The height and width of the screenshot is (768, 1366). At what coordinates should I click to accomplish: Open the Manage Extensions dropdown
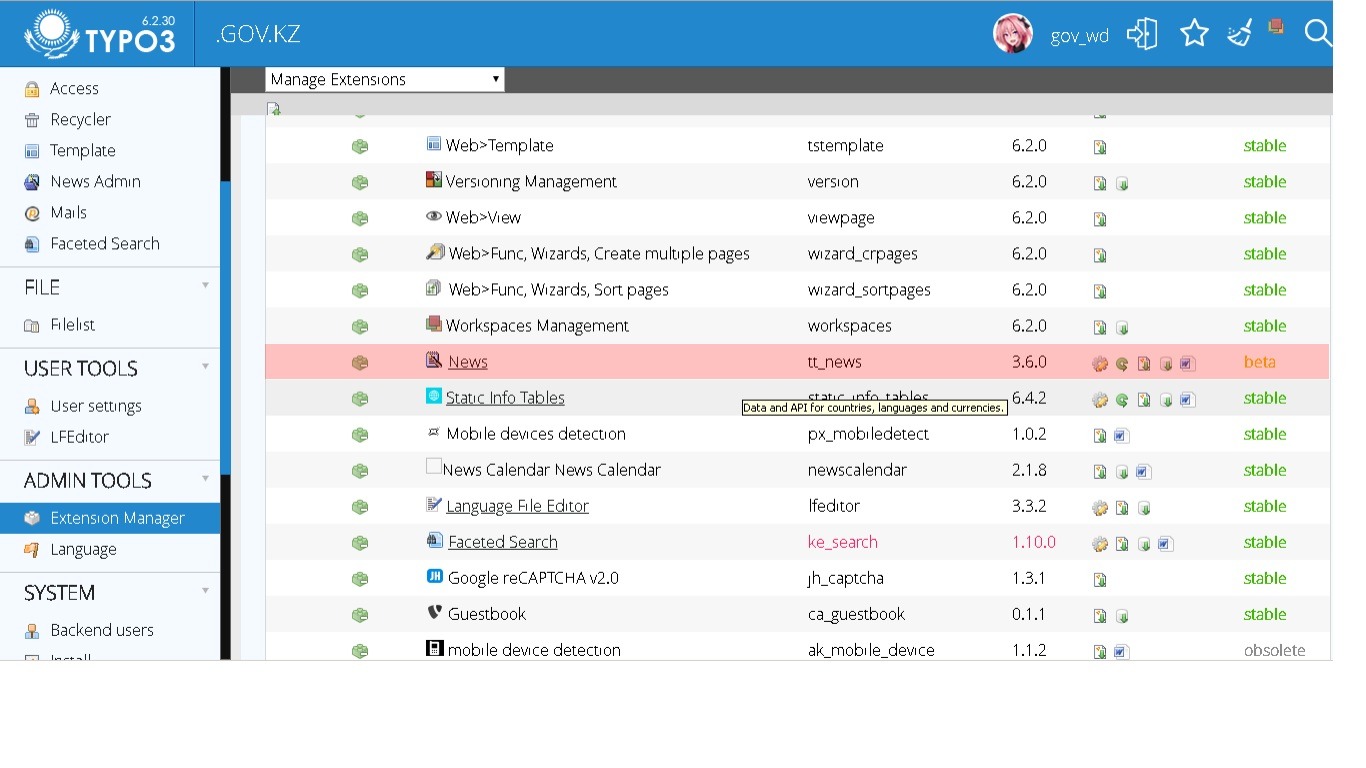tap(385, 80)
